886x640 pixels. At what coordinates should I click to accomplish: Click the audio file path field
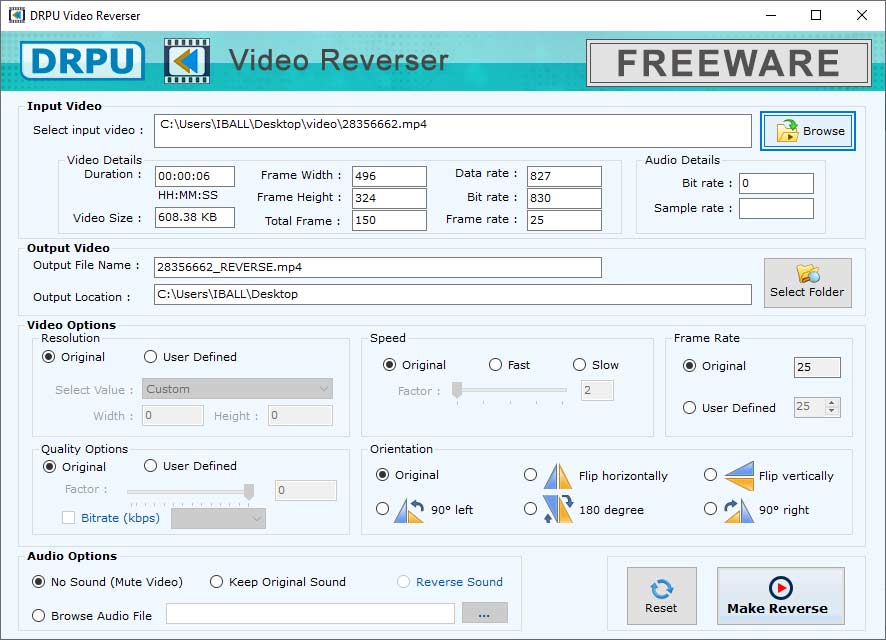[310, 613]
